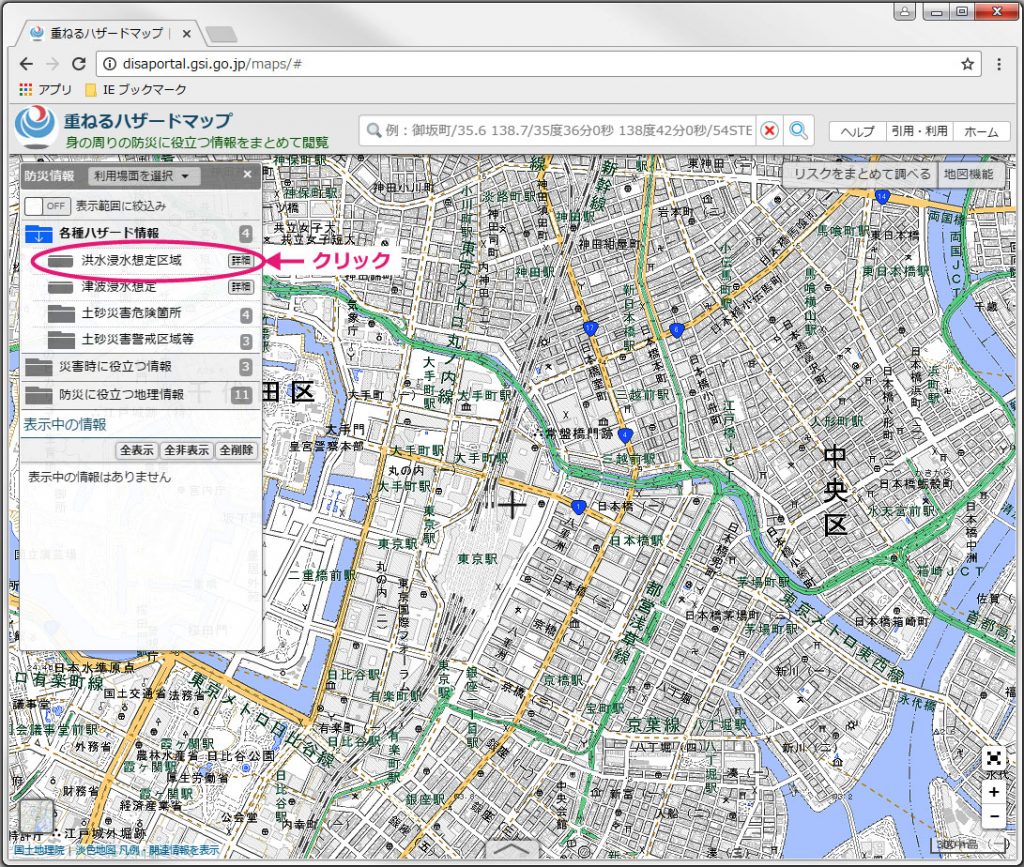This screenshot has width=1024, height=867.
Task: Open Chrome's three-dot menu
Action: tap(999, 64)
